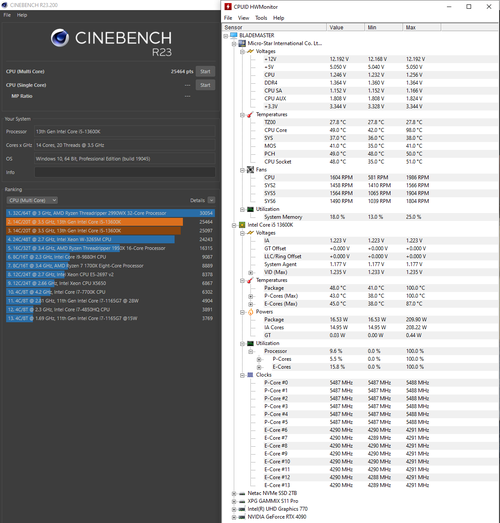Expand the Netac NVMe SSD 2TB node
The height and width of the screenshot is (523, 500).
click(234, 494)
